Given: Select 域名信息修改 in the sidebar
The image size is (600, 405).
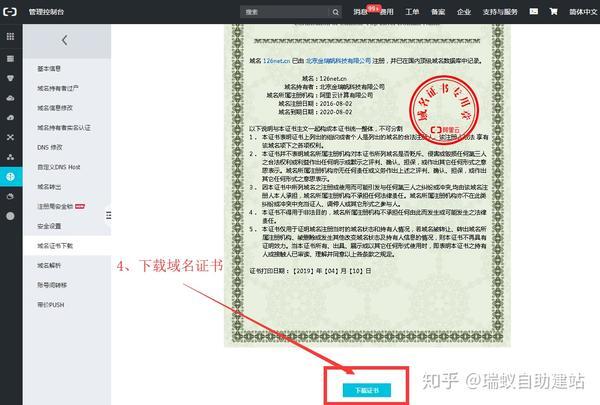Looking at the screenshot, I should (55, 108).
